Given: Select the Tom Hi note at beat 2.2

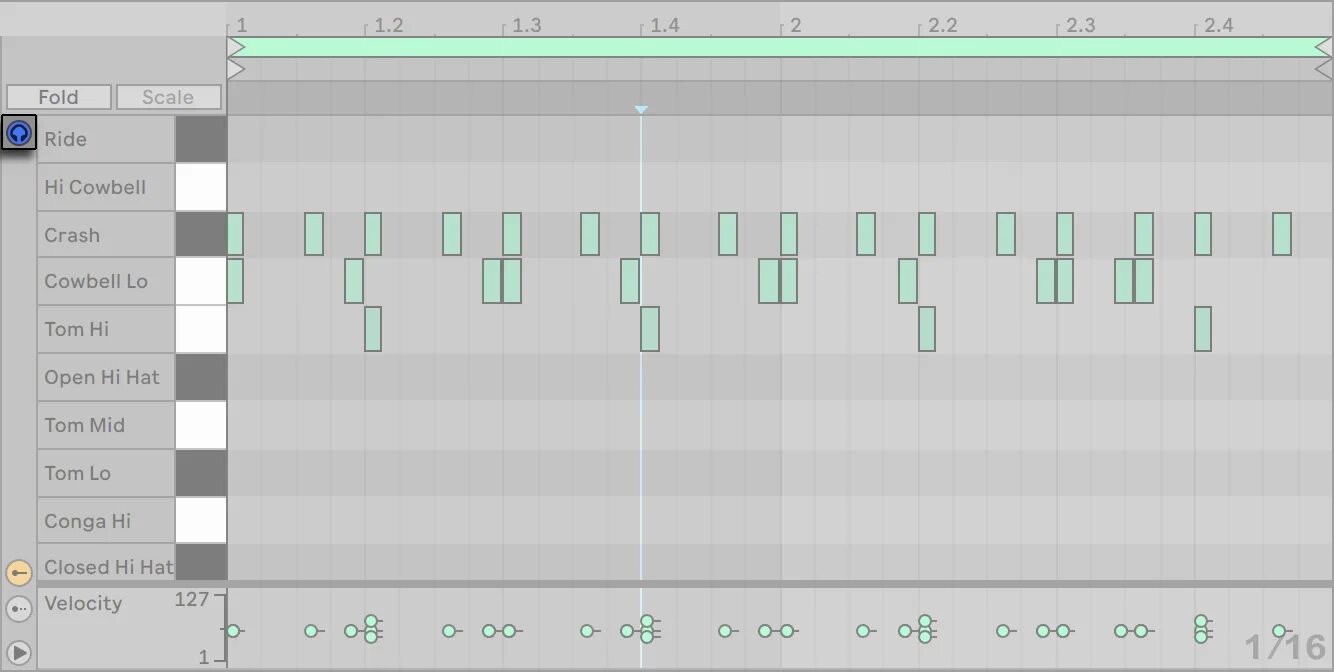Looking at the screenshot, I should coord(927,329).
